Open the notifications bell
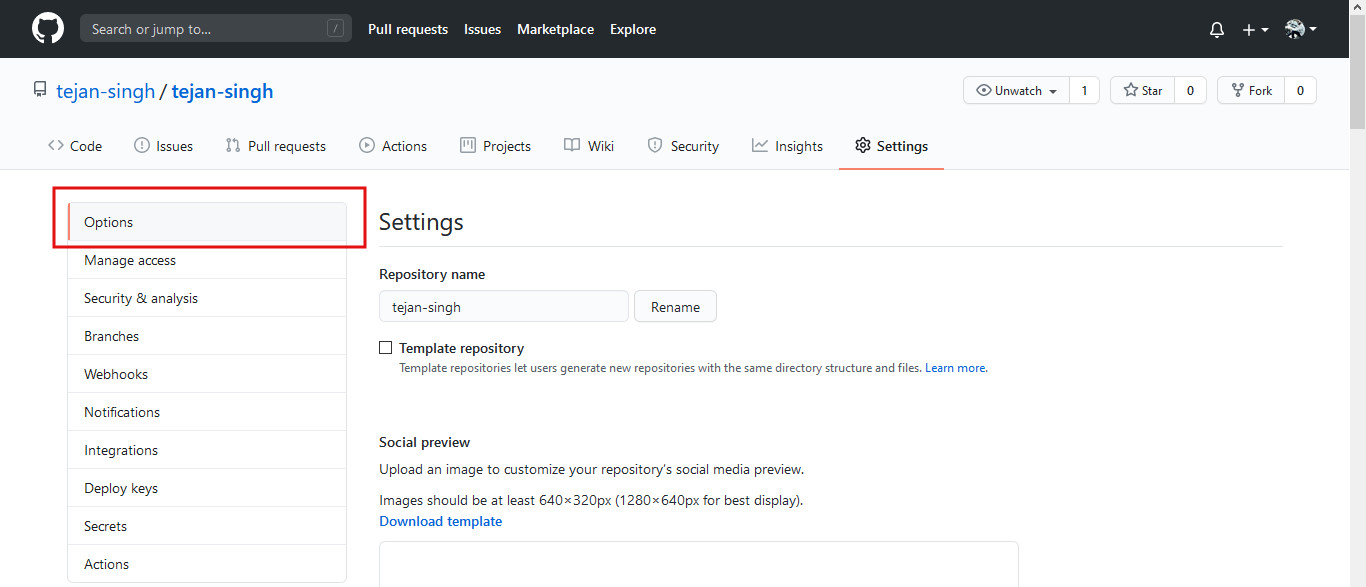This screenshot has height=587, width=1366. (1217, 30)
